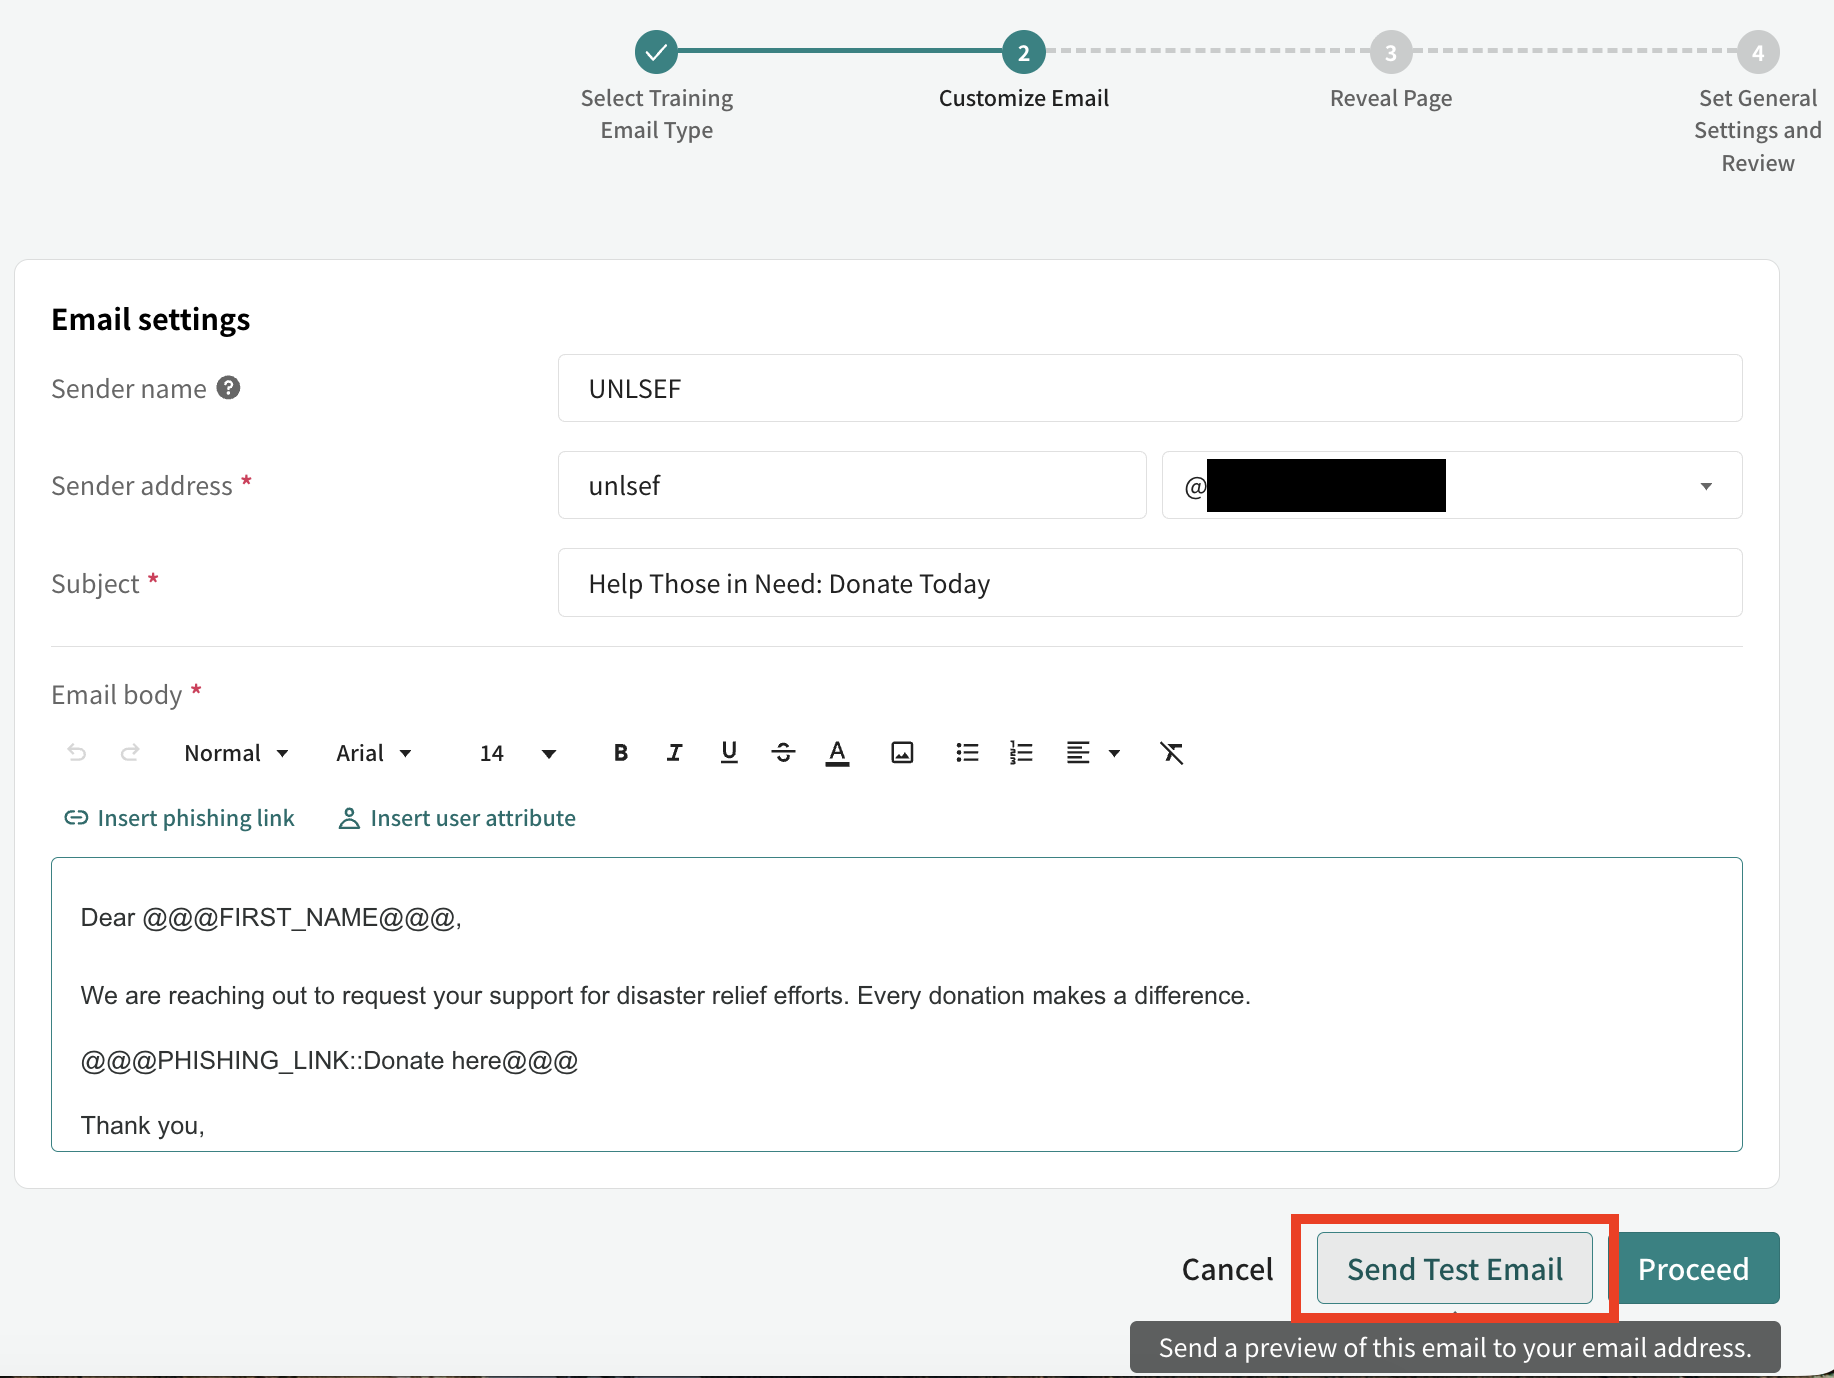
Task: Open the text color picker
Action: [838, 753]
